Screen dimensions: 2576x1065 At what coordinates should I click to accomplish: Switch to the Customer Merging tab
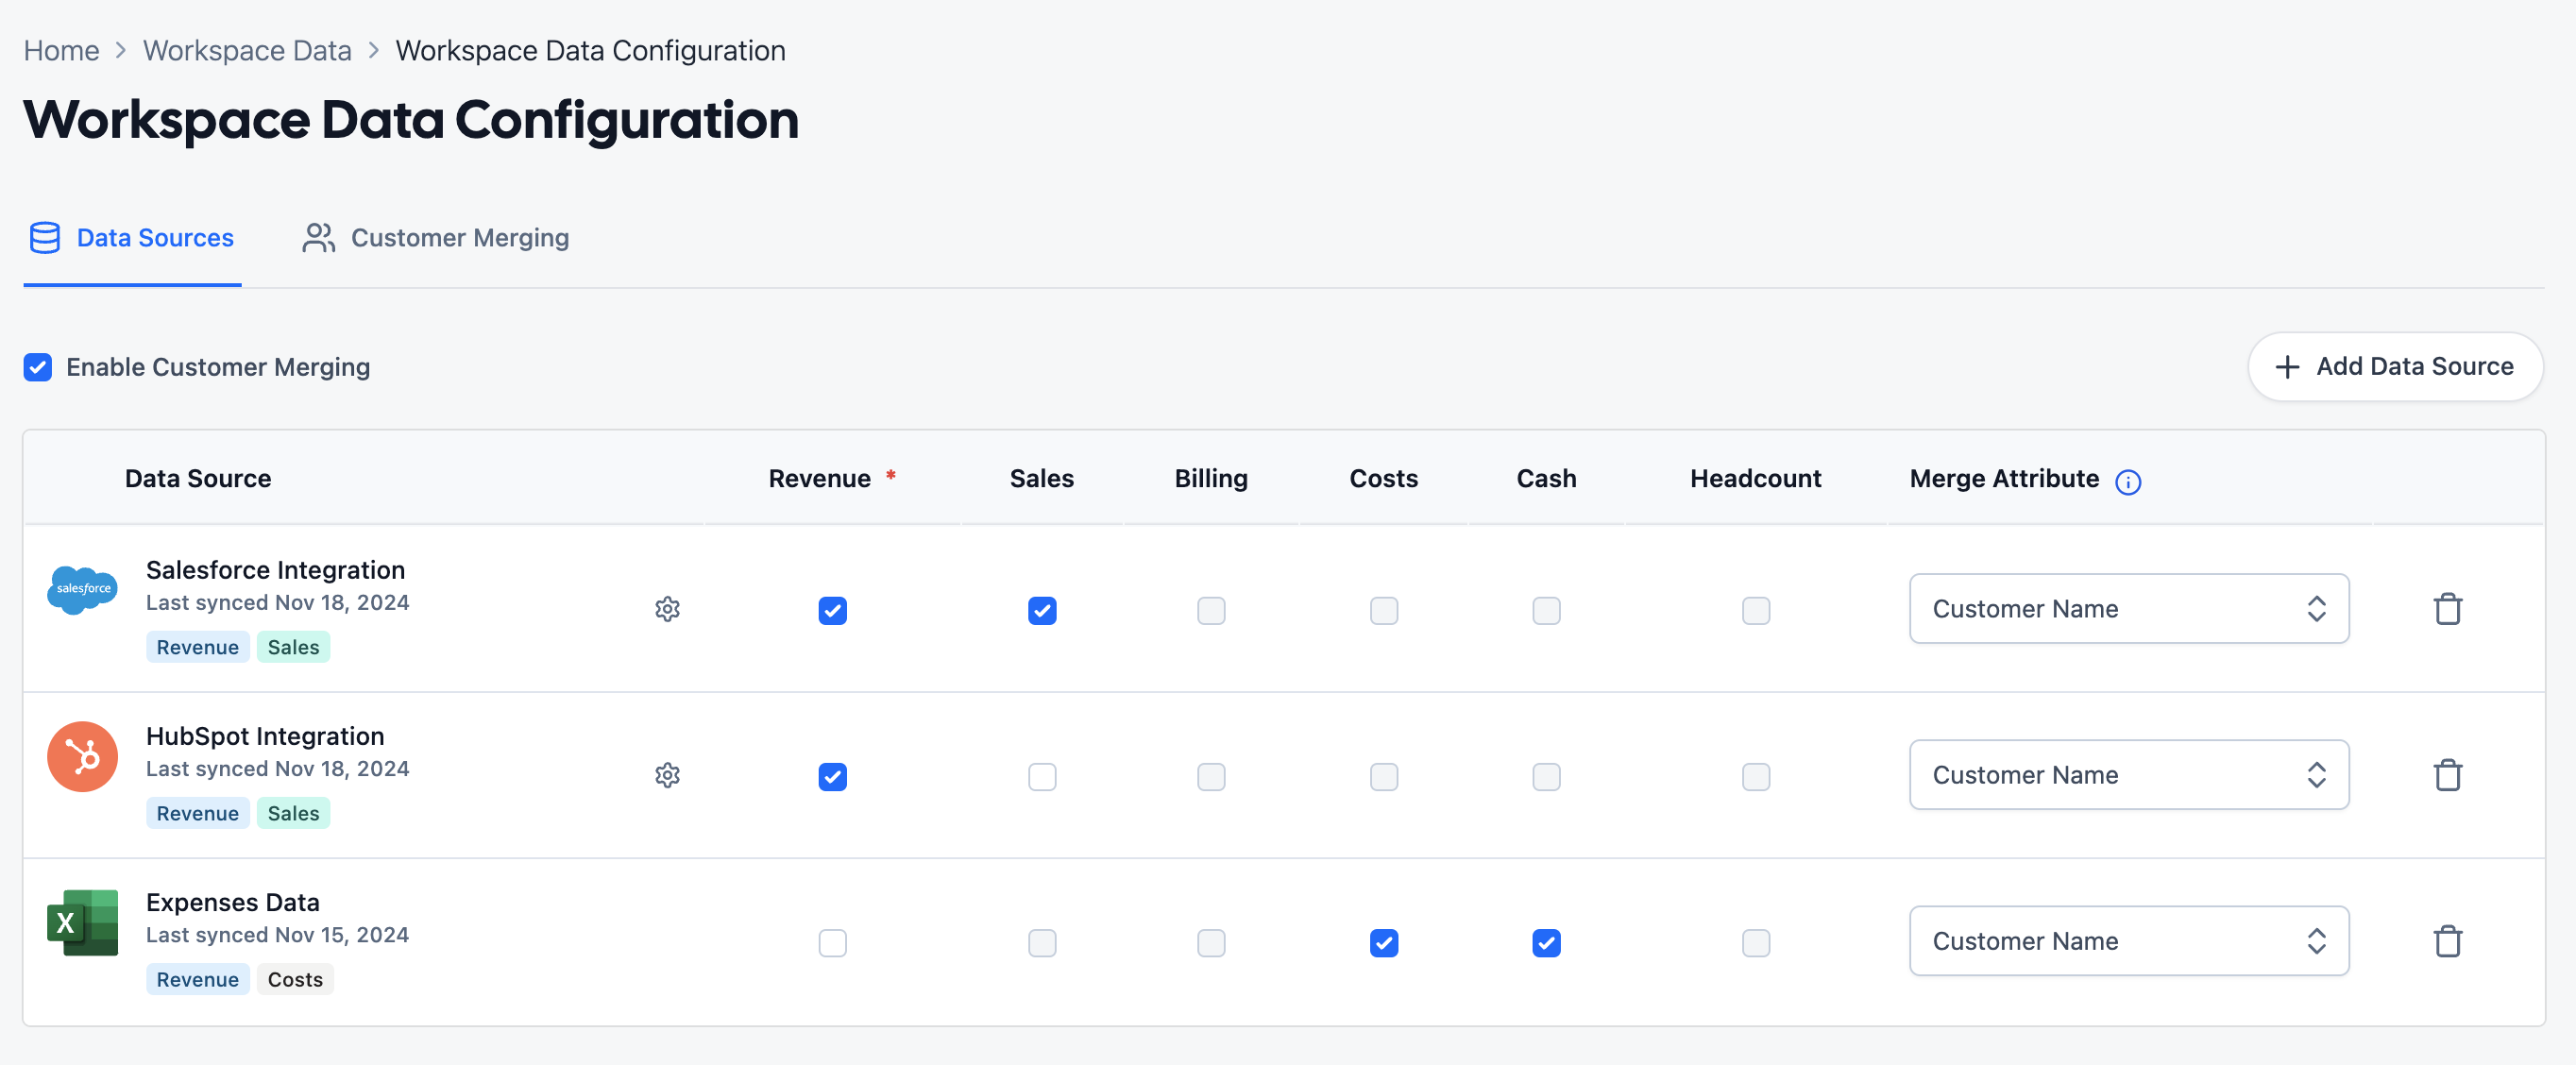pyautogui.click(x=436, y=238)
